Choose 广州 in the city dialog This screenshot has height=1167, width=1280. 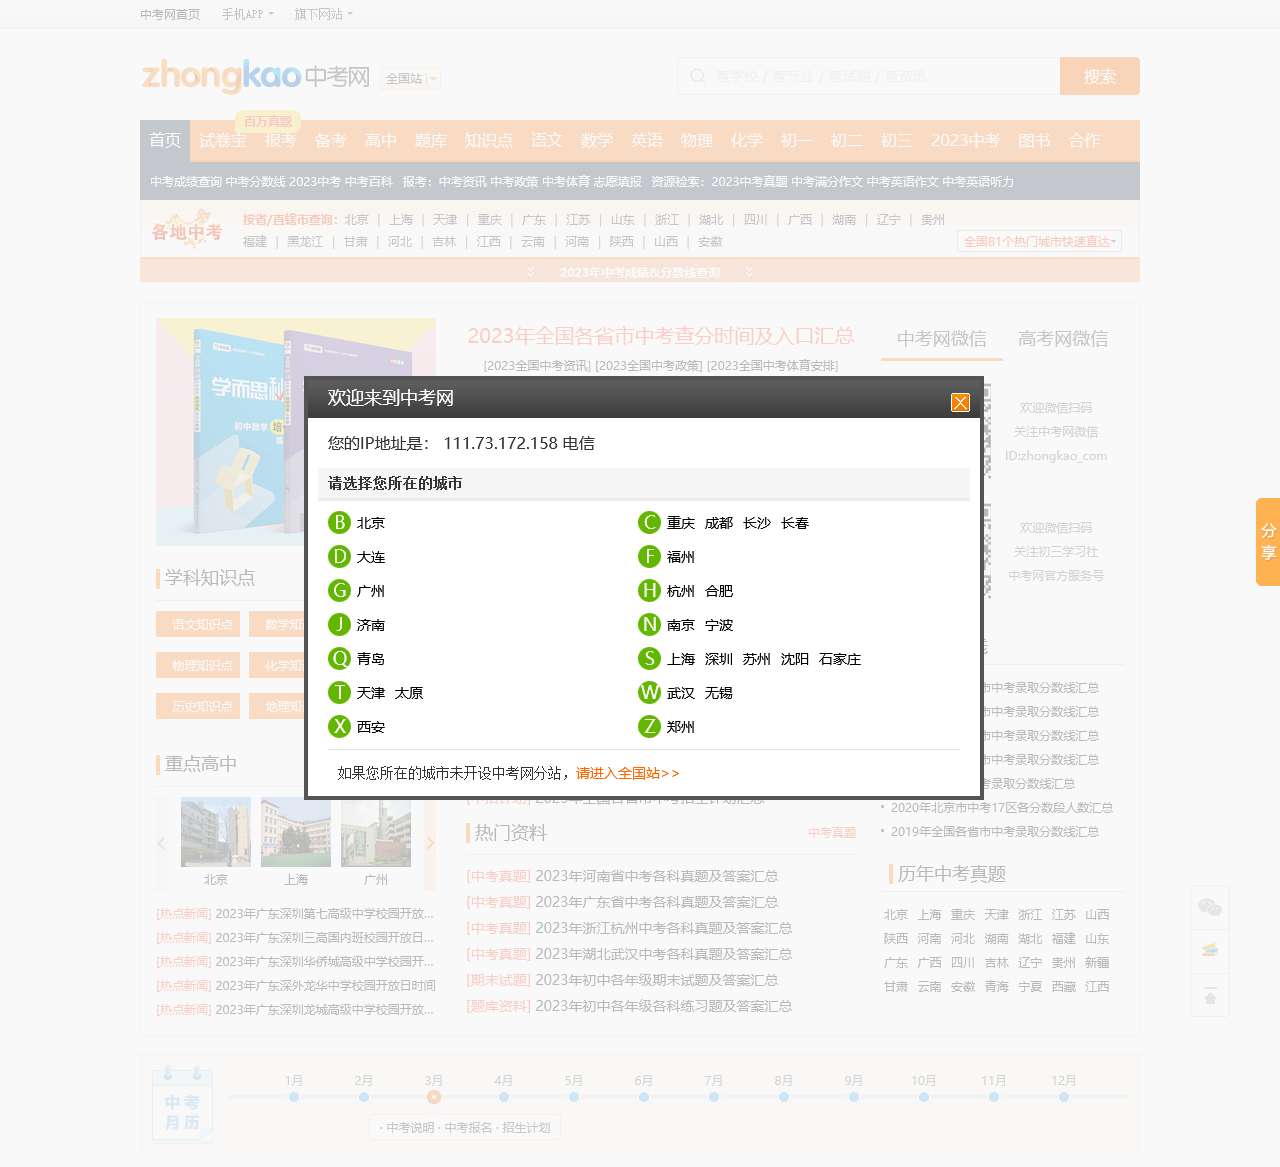370,591
